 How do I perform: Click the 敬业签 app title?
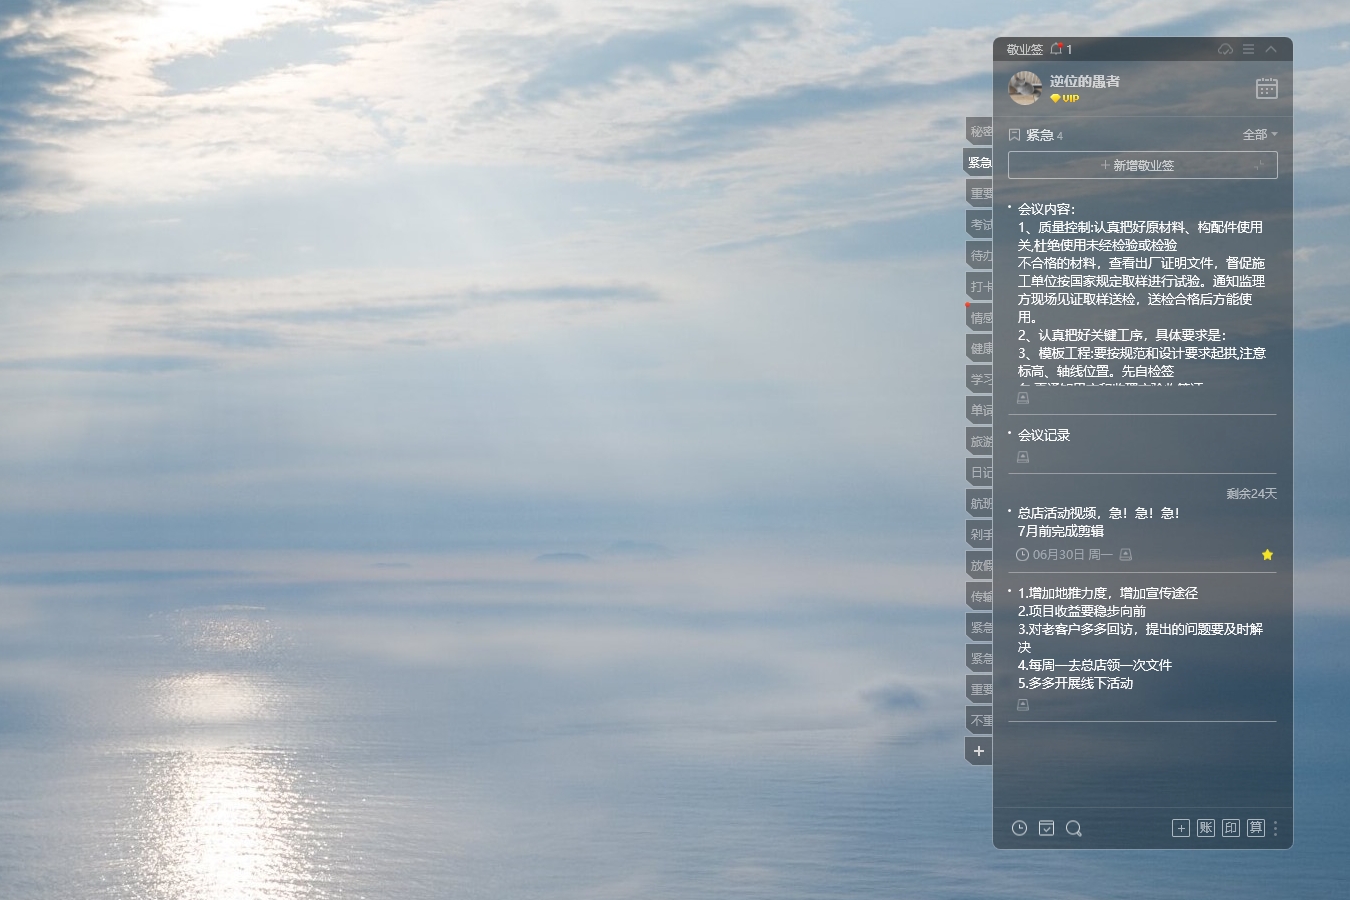[1024, 49]
